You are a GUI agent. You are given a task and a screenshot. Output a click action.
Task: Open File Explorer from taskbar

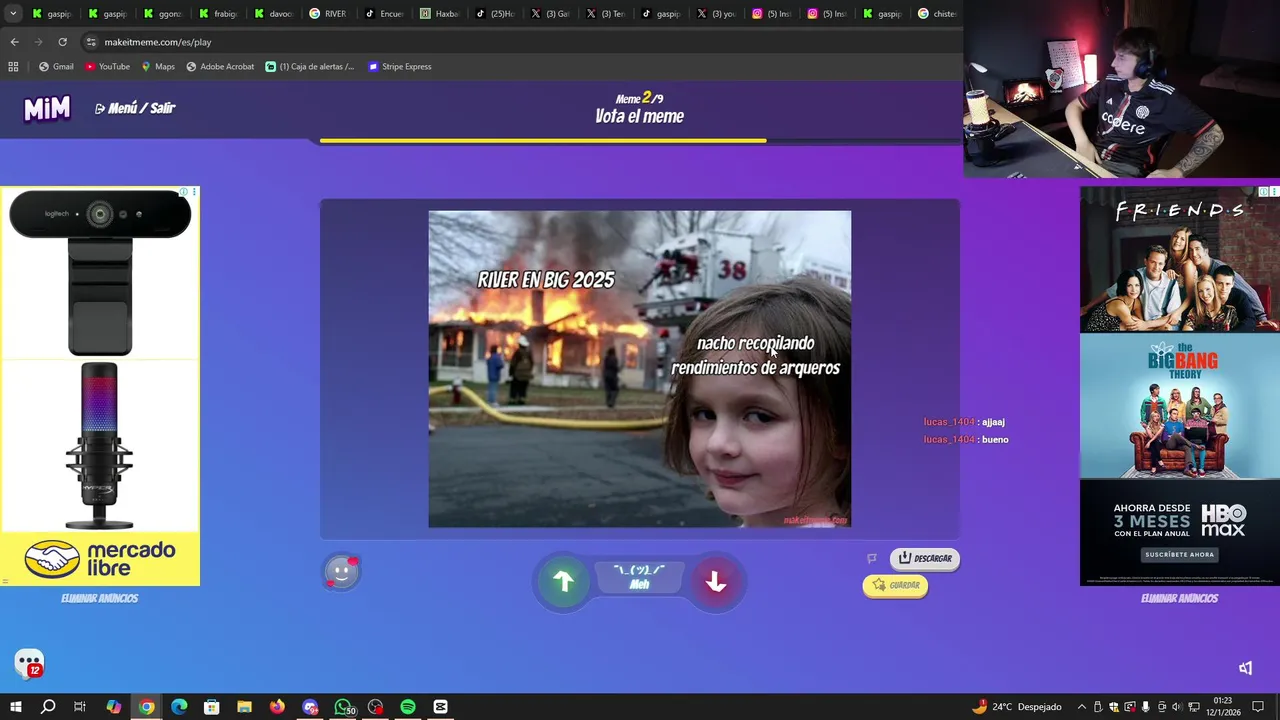coord(244,707)
